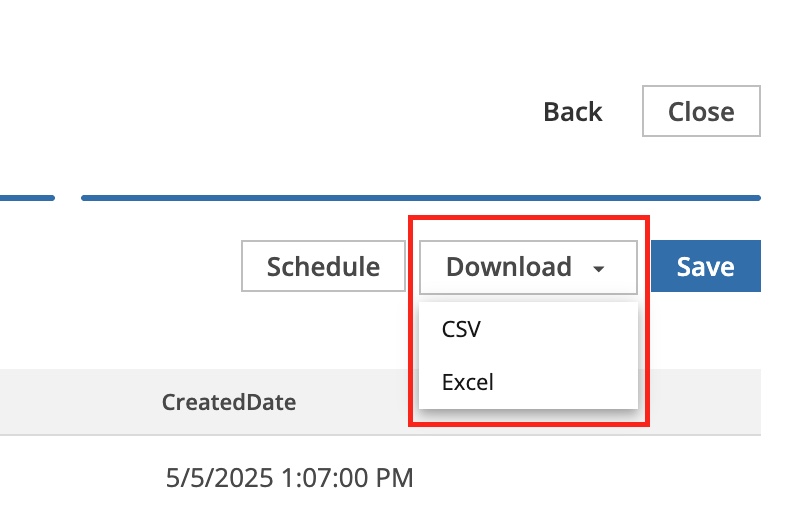Select CSV from the Download menu
This screenshot has width=786, height=518.
461,328
